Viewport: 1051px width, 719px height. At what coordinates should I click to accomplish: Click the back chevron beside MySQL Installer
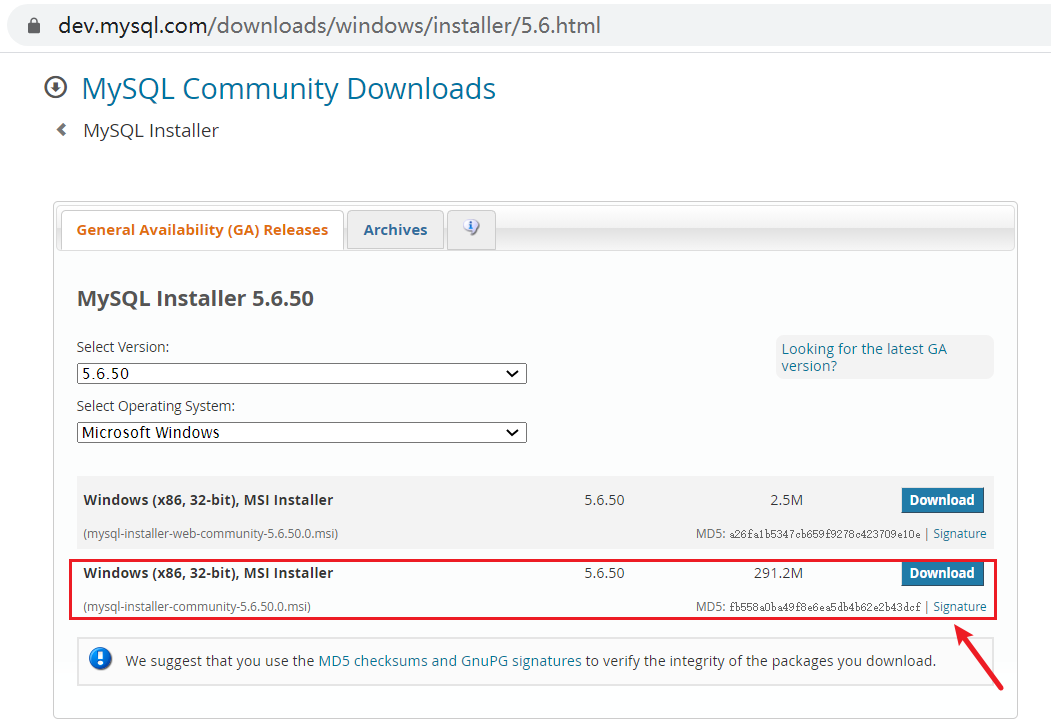[62, 129]
